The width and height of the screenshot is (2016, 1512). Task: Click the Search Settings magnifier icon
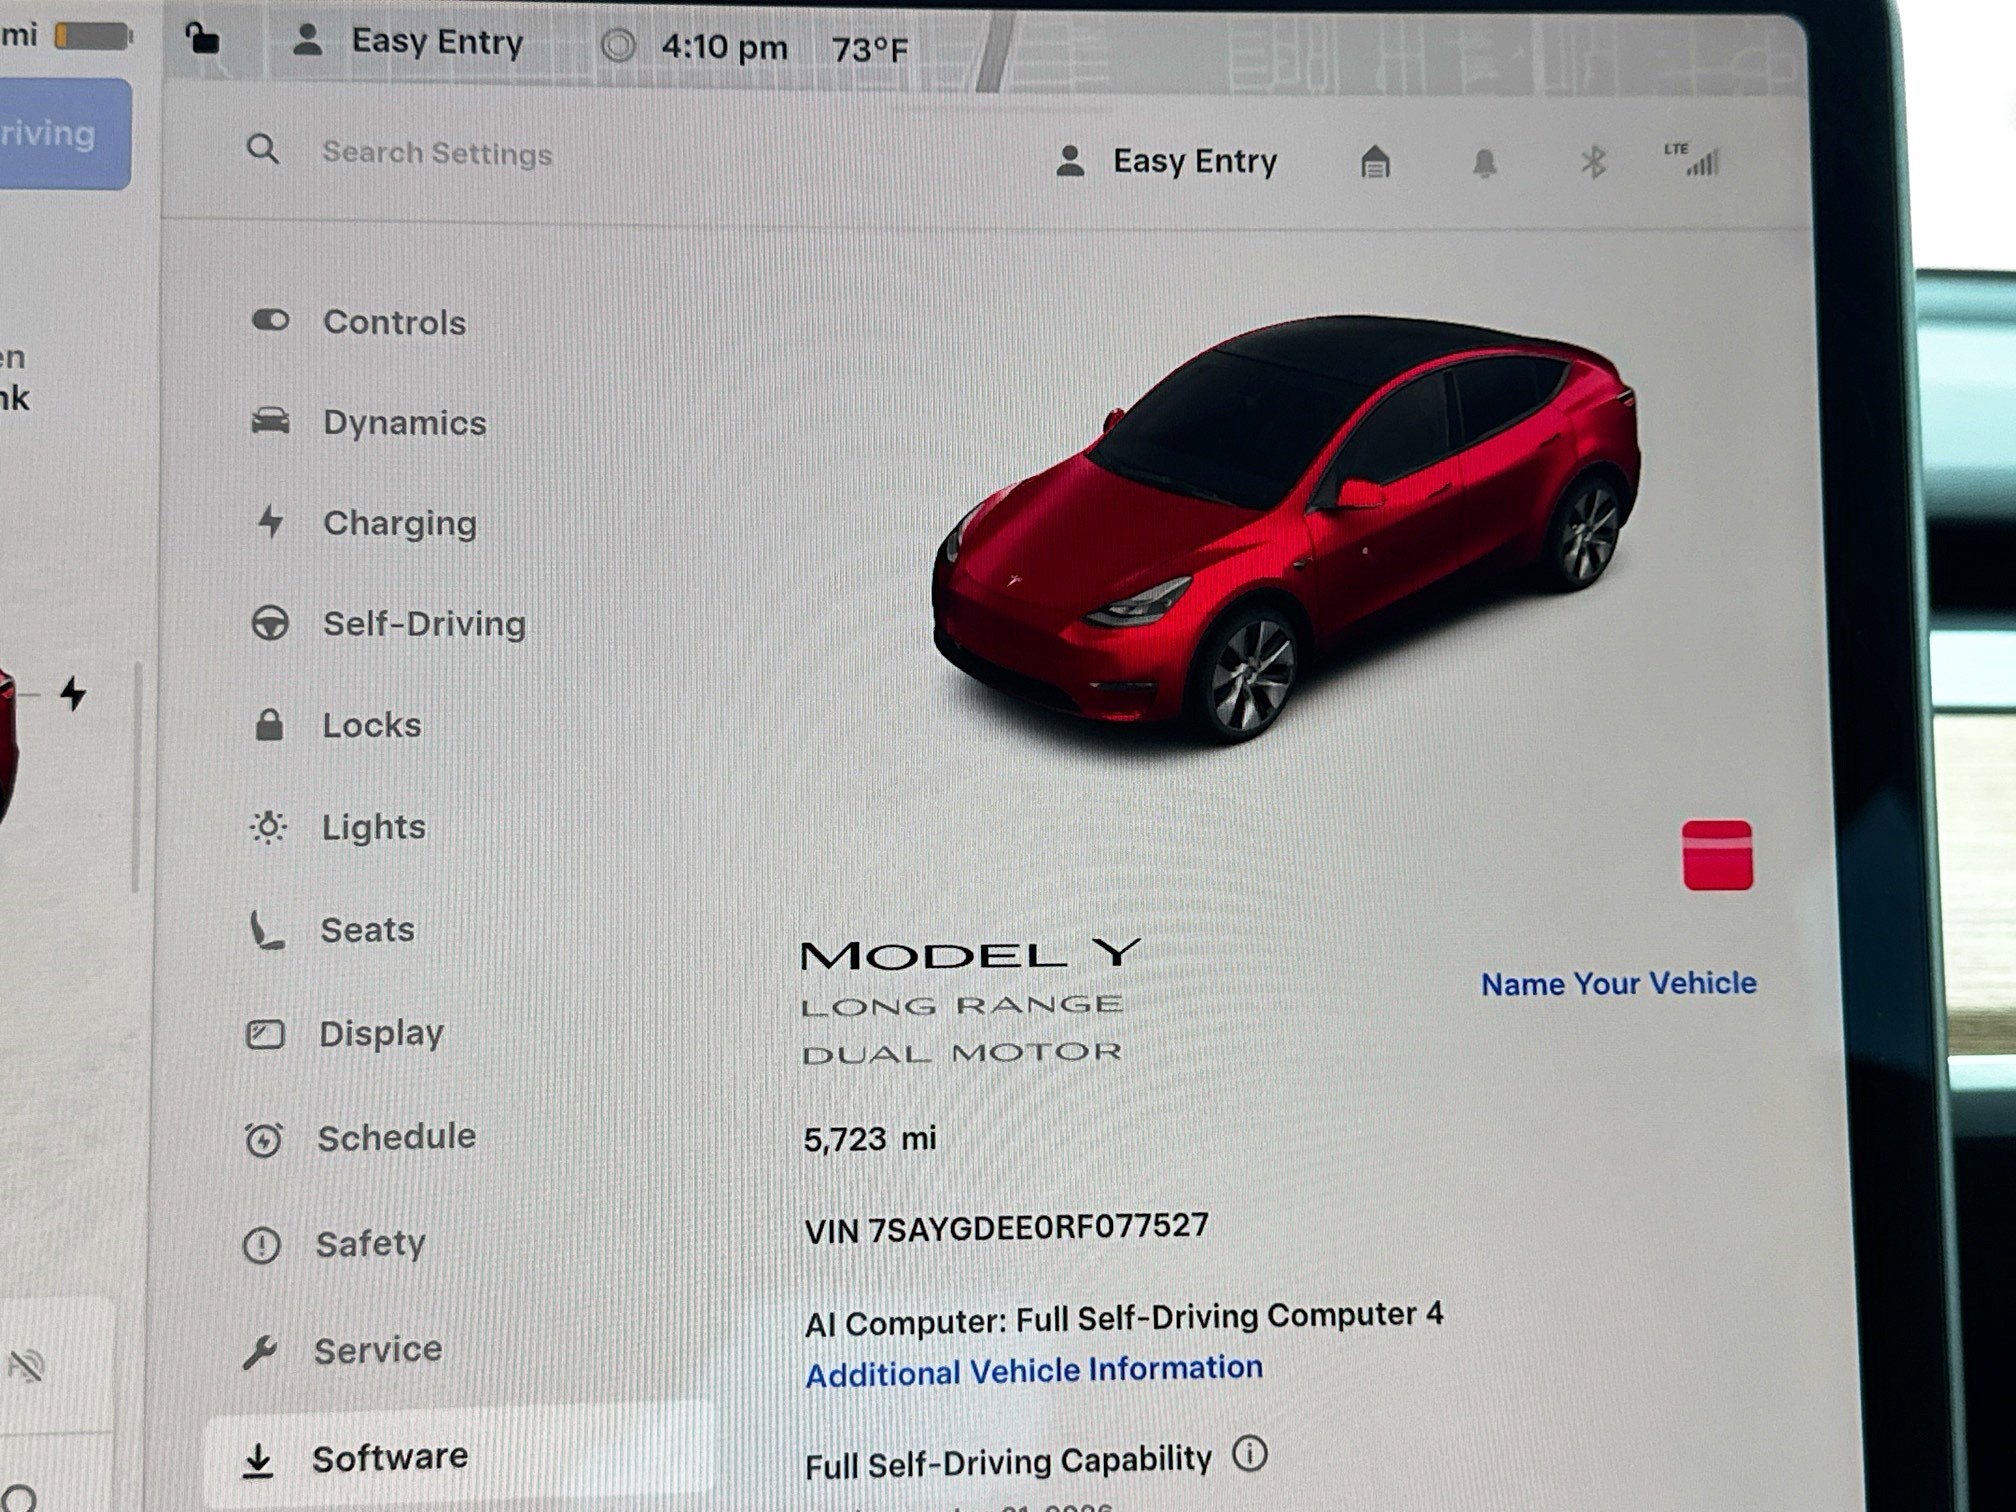click(263, 150)
